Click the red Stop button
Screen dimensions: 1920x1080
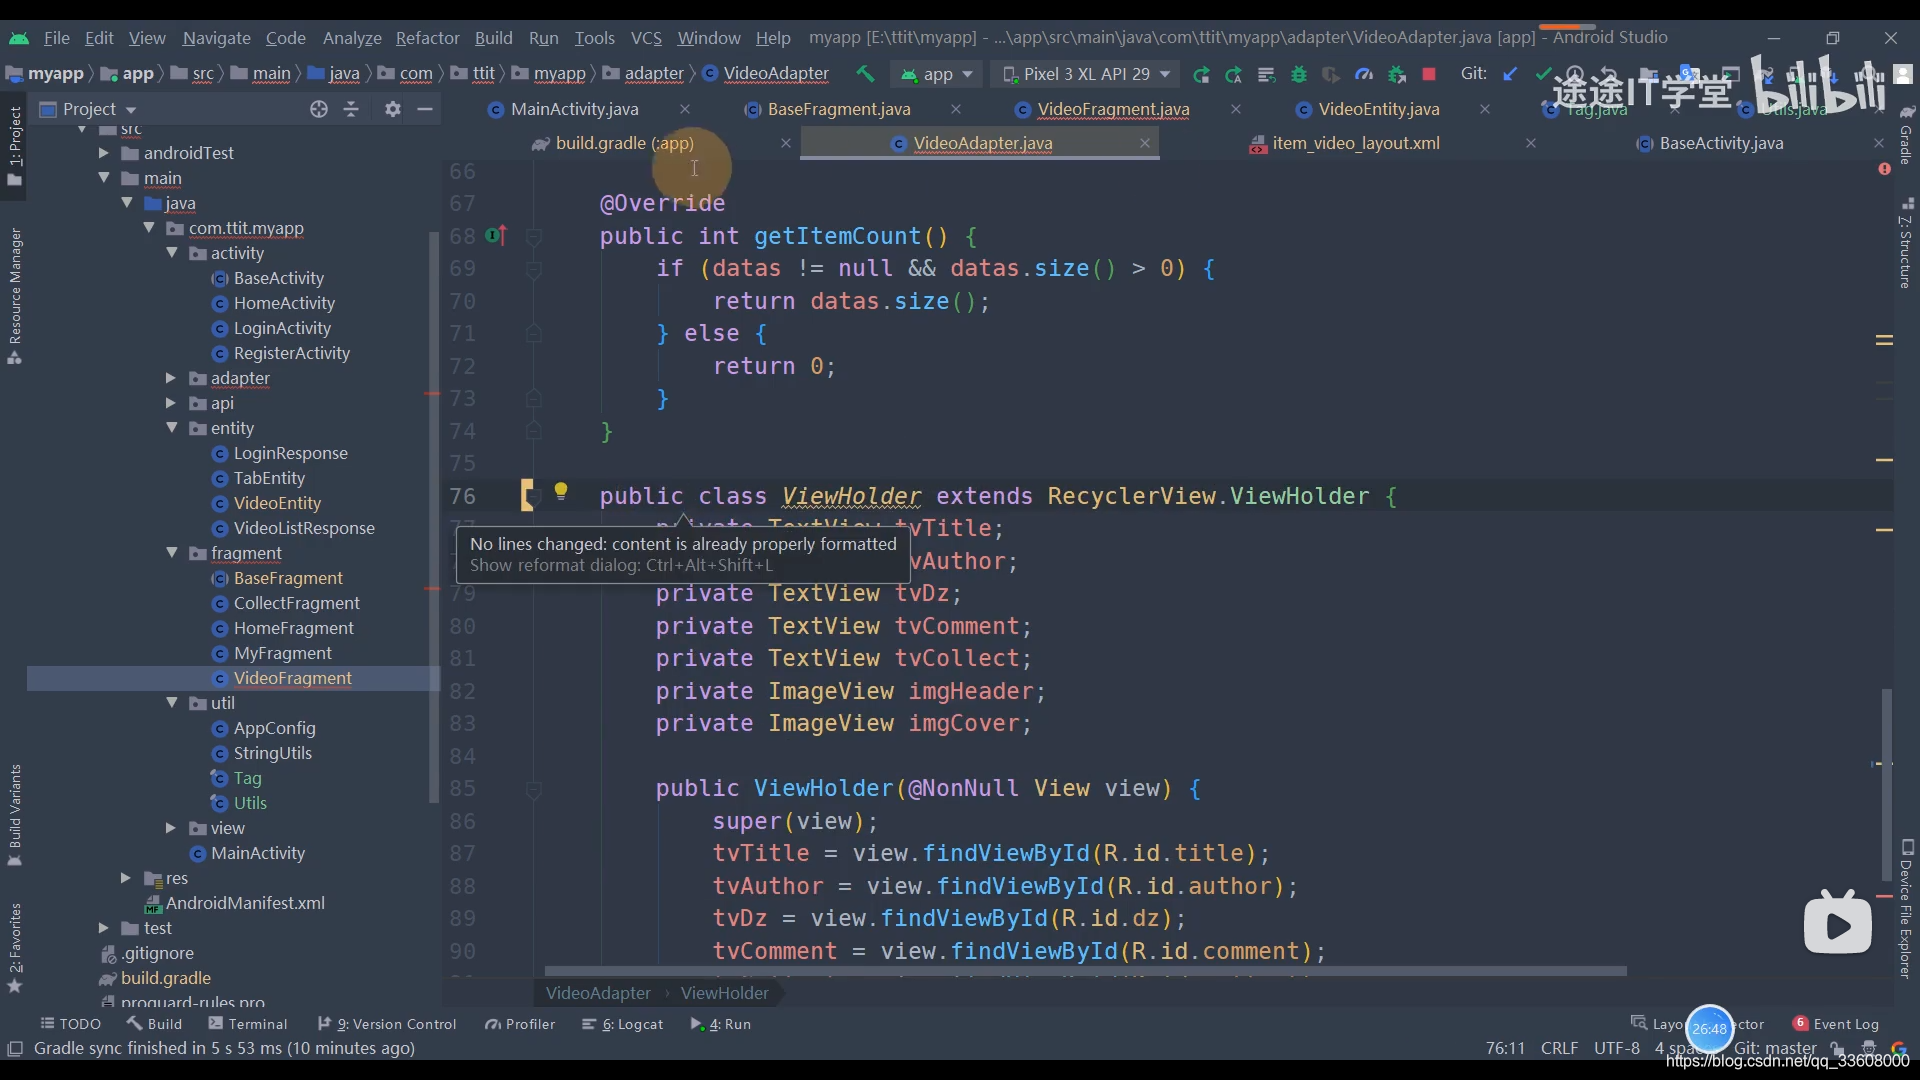click(x=1429, y=74)
